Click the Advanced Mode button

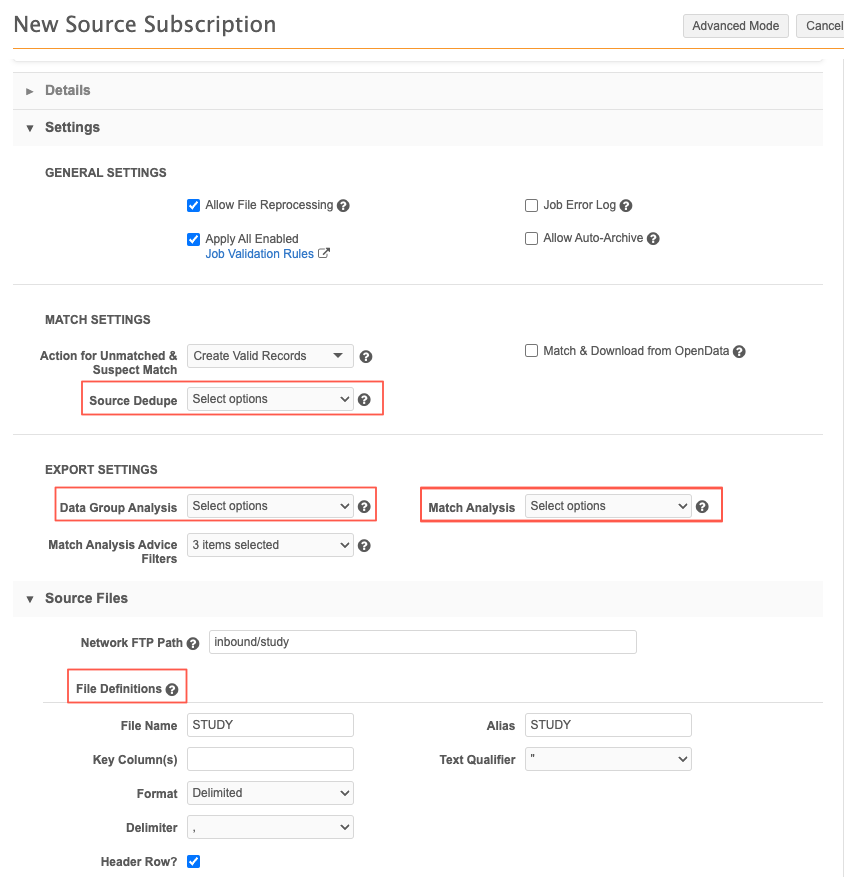pyautogui.click(x=735, y=26)
